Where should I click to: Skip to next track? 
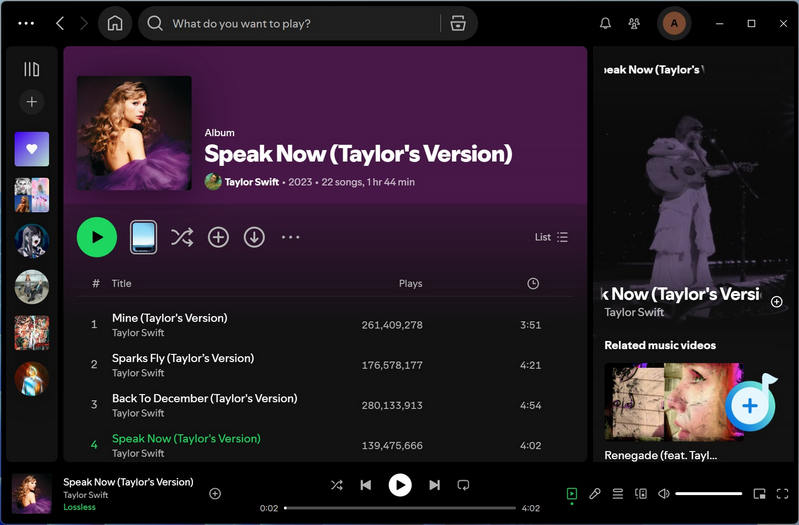pyautogui.click(x=434, y=485)
